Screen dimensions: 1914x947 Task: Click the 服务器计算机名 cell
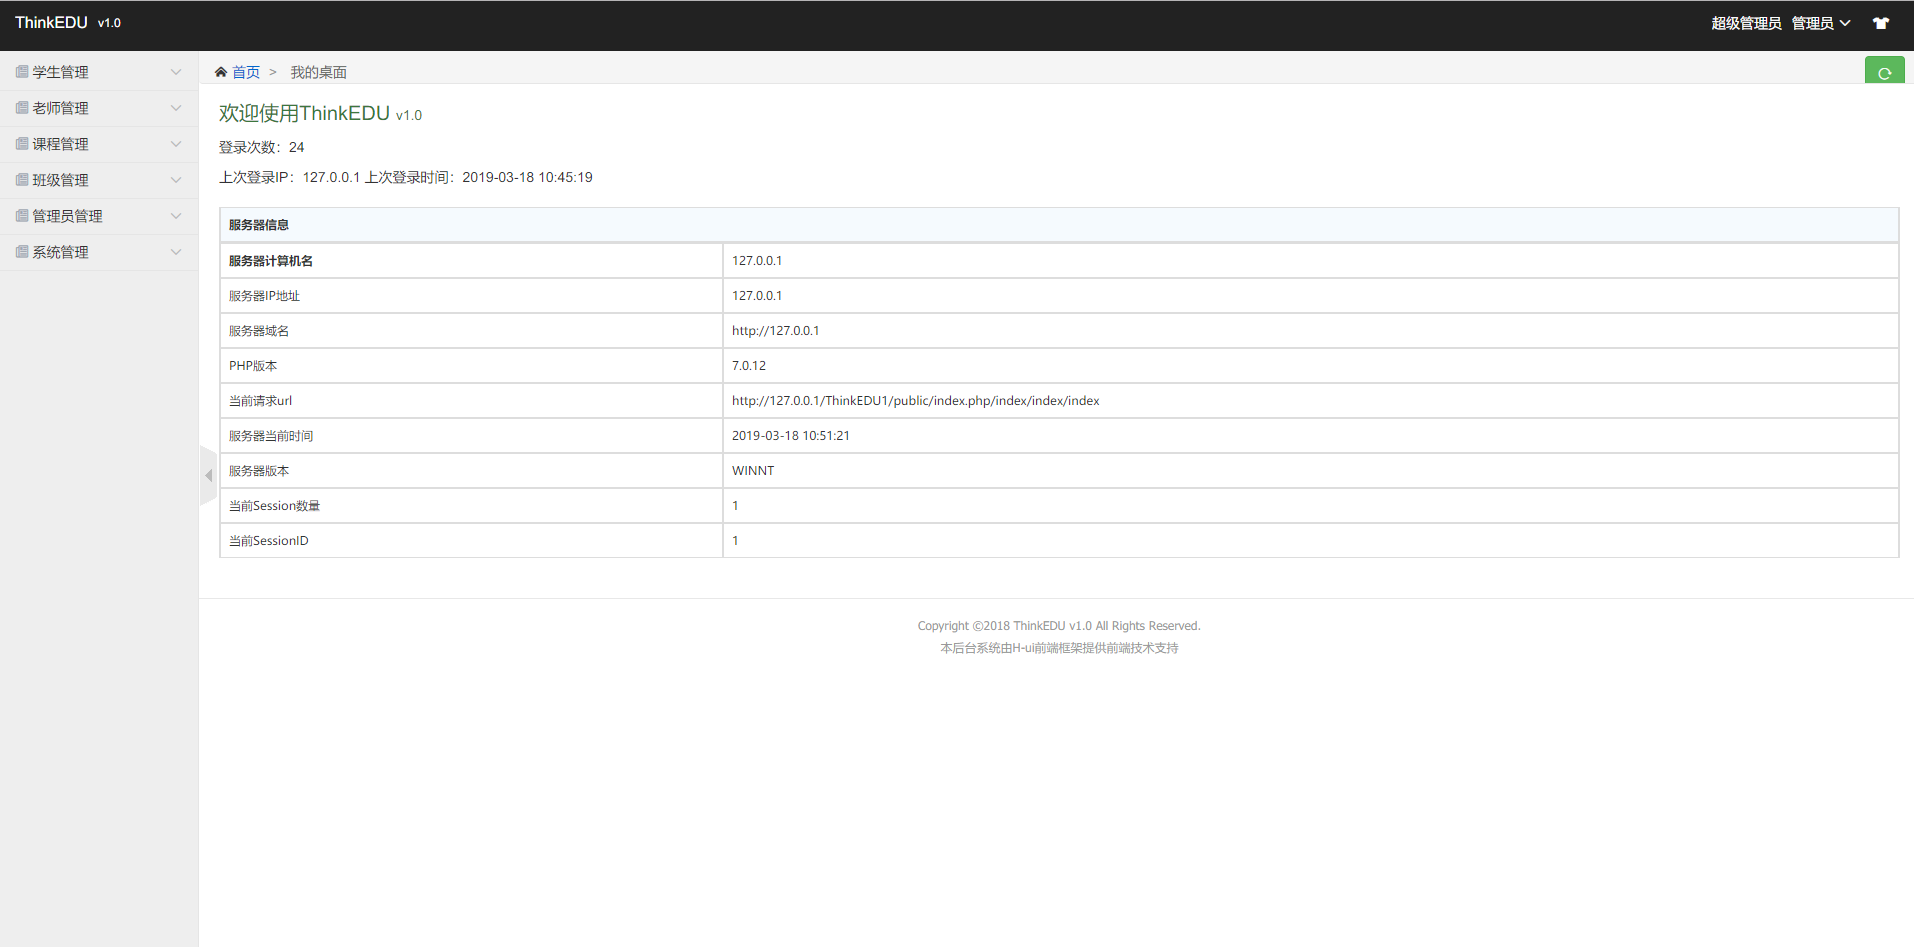tap(471, 261)
